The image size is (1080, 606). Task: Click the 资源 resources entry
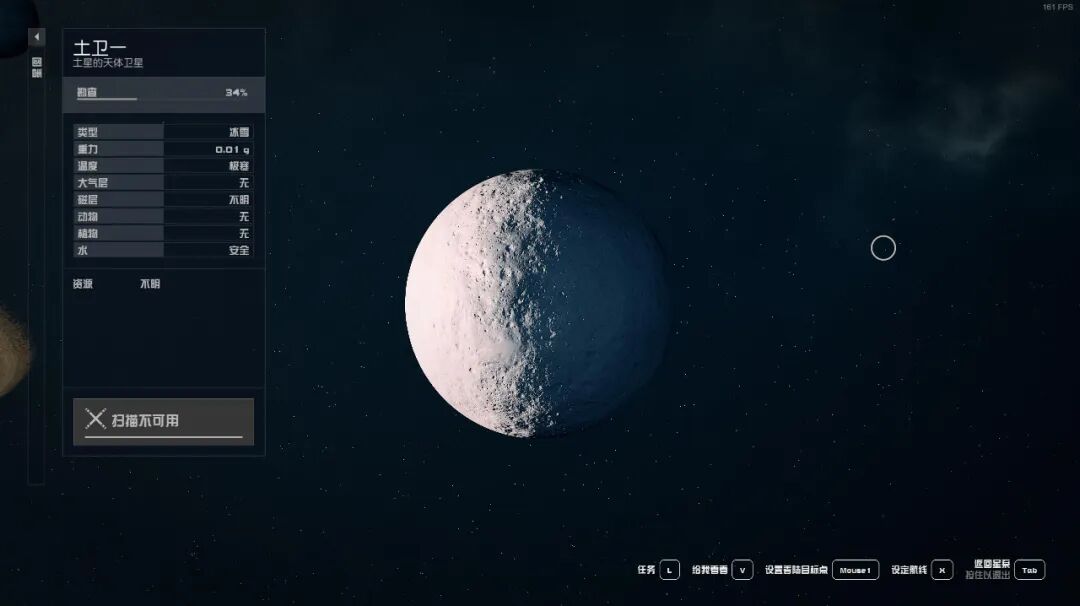(116, 284)
